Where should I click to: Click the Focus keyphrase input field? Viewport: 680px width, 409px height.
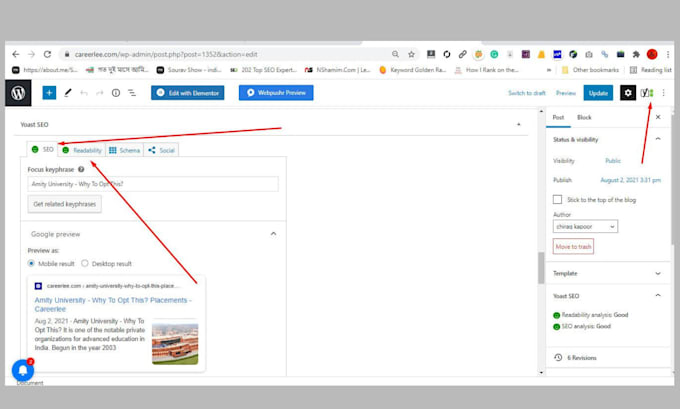coord(153,184)
